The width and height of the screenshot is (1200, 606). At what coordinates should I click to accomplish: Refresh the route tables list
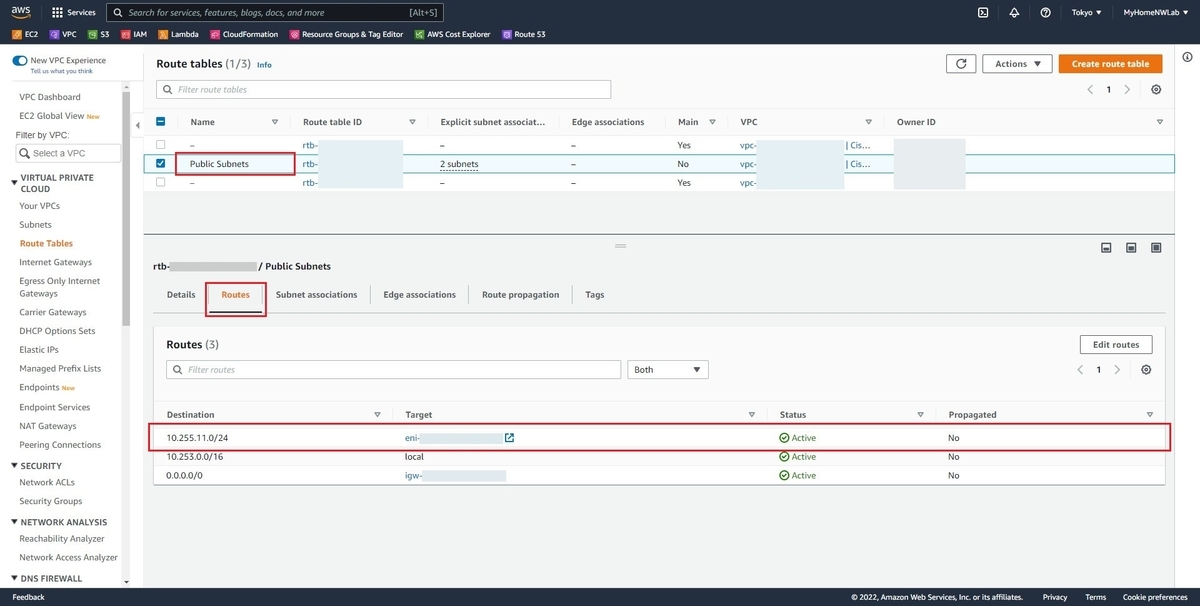[x=961, y=64]
